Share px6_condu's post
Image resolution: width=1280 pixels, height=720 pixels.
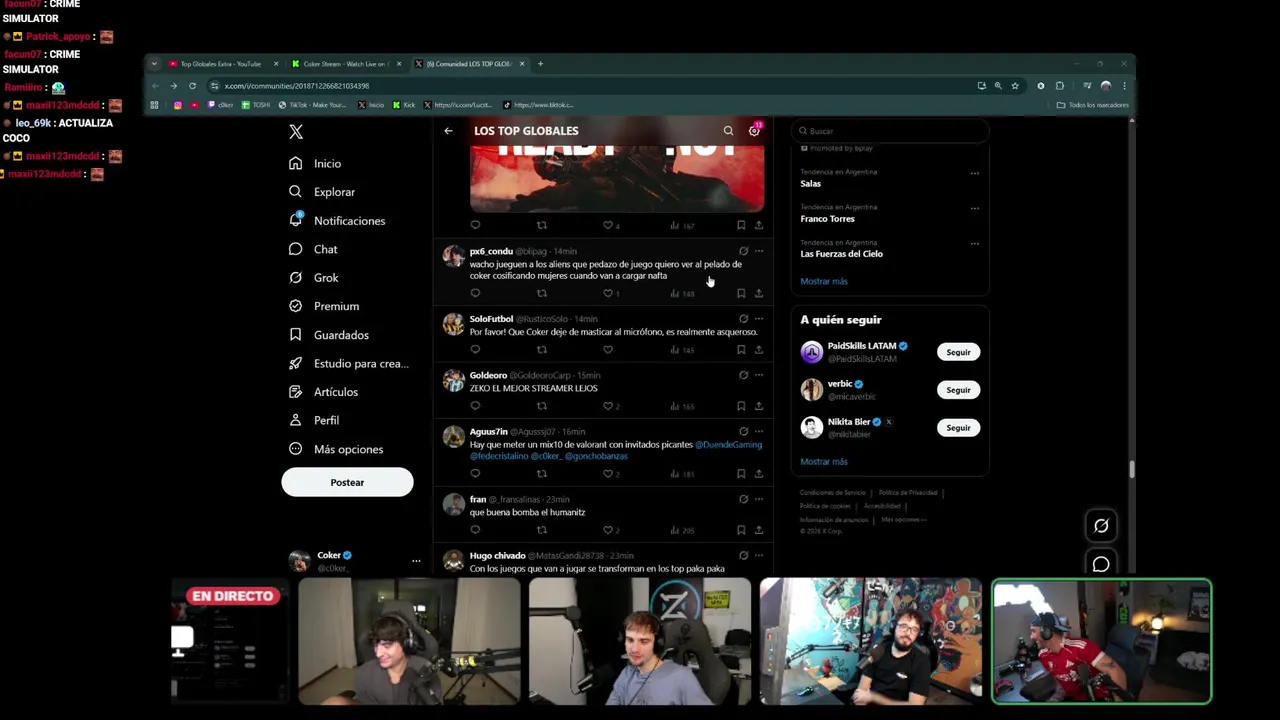pos(759,293)
